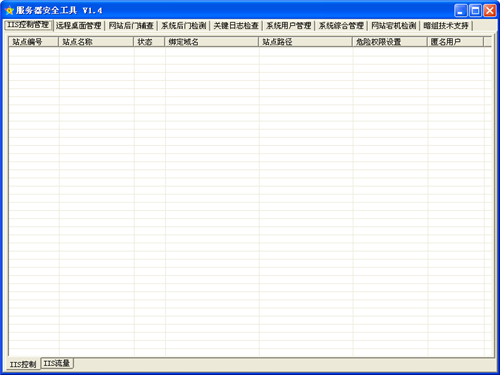The image size is (500, 375).
Task: Select the 网站宕机检测 tab
Action: point(394,26)
